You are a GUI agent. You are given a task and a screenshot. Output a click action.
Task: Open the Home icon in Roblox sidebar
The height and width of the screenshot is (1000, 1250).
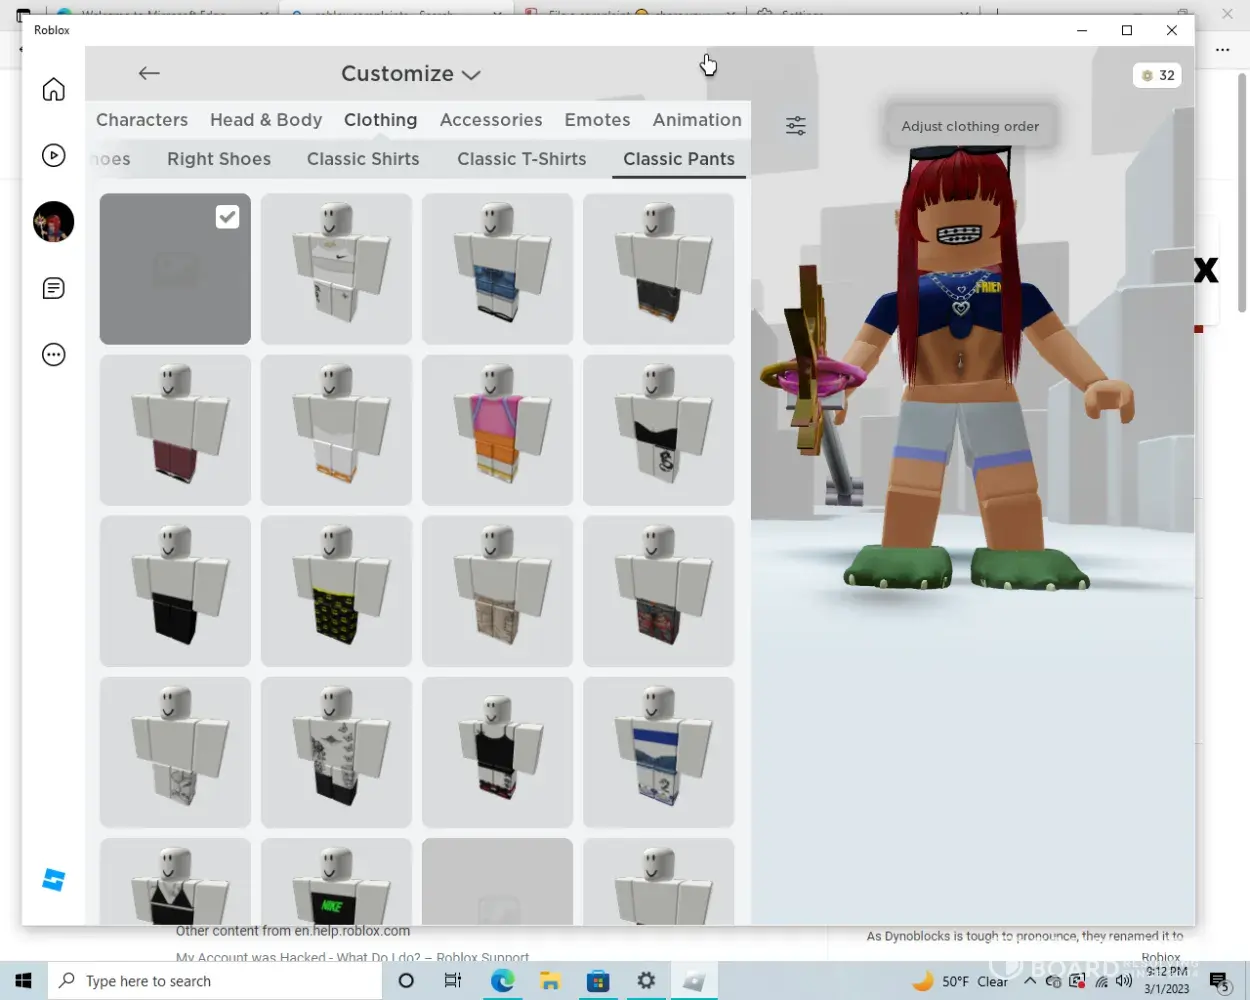[x=54, y=89]
